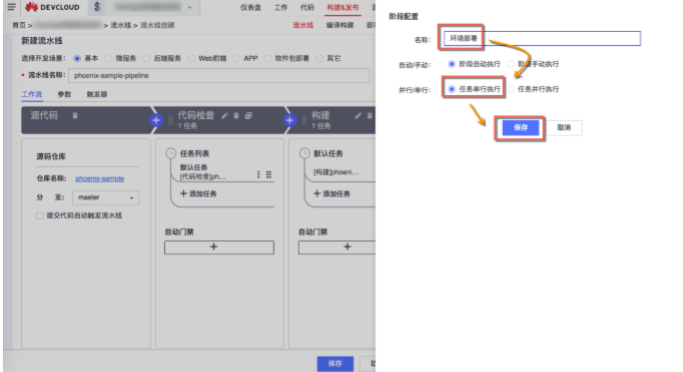Click 取消 in the 阶段配置 panel
683x372 pixels.
[x=564, y=127]
